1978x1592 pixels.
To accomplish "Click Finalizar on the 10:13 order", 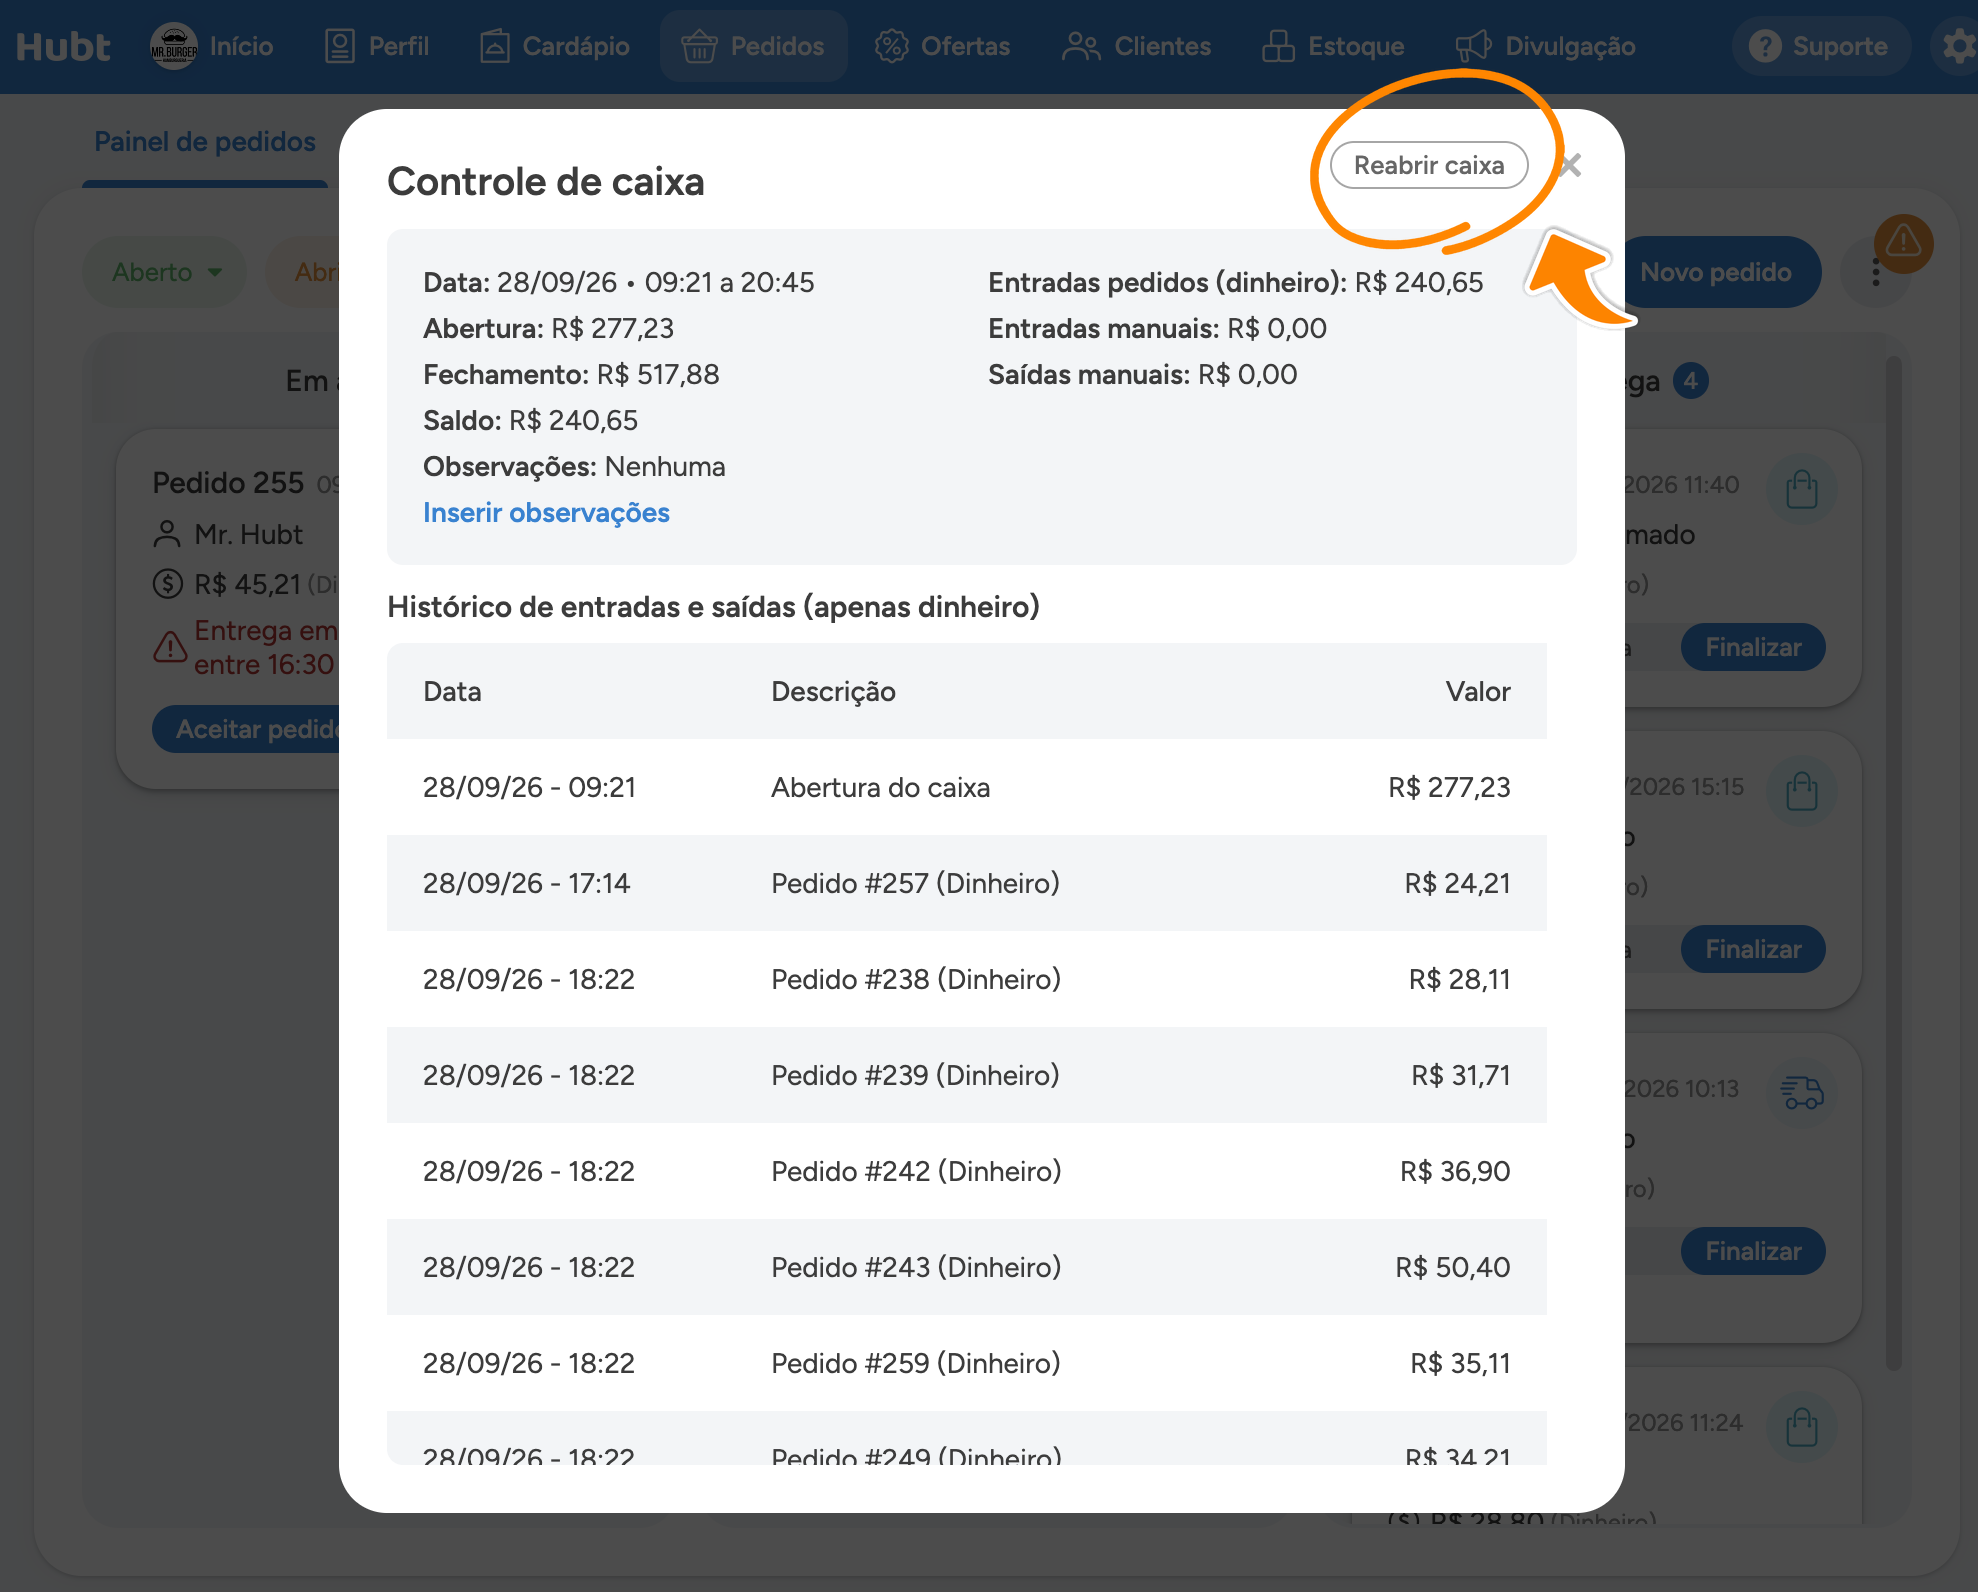I will pos(1753,1251).
